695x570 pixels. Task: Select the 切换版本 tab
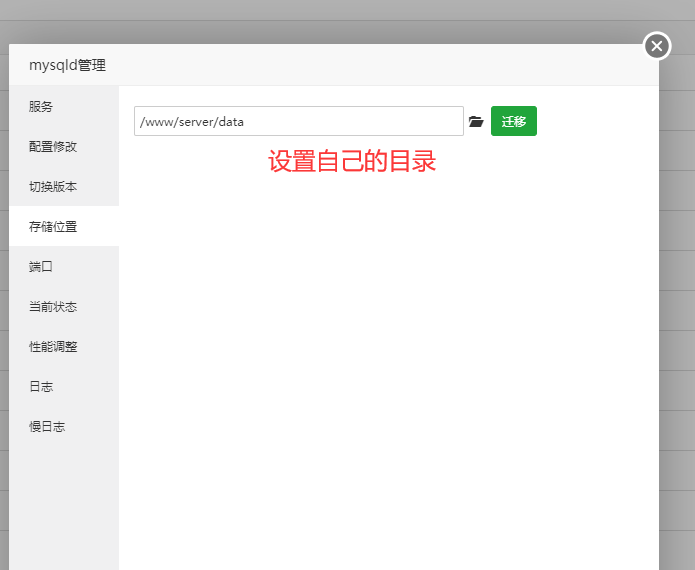(64, 186)
